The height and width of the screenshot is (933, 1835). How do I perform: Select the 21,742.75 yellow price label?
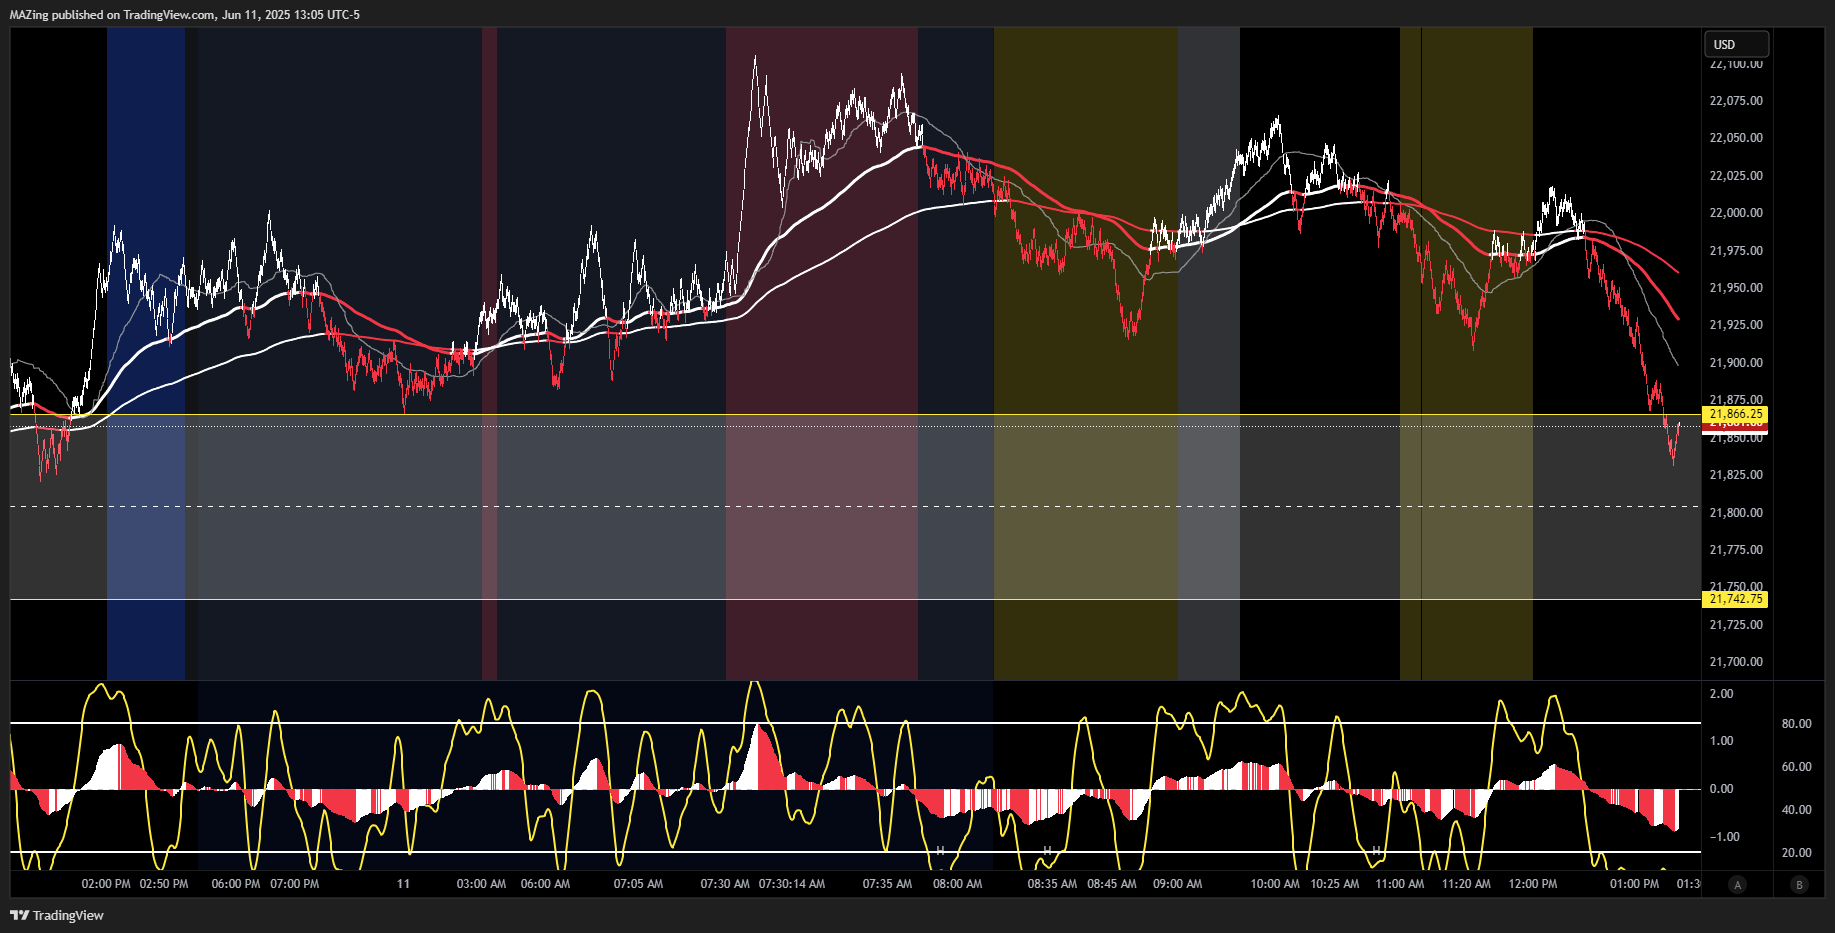pos(1735,599)
